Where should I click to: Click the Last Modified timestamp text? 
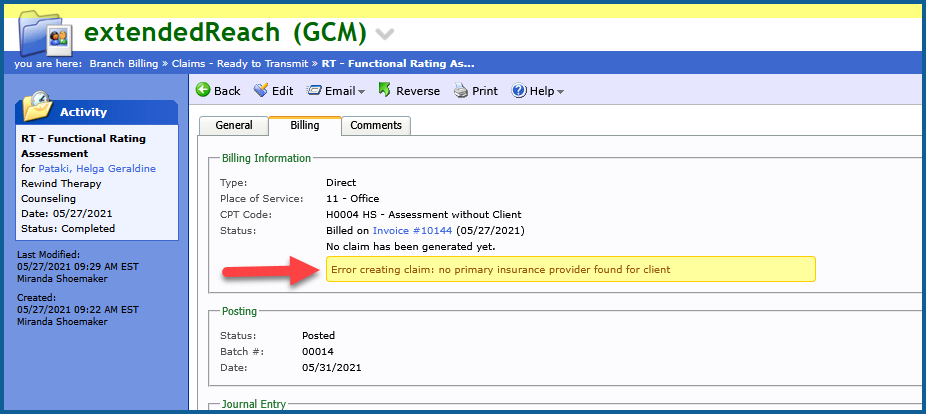click(x=80, y=266)
